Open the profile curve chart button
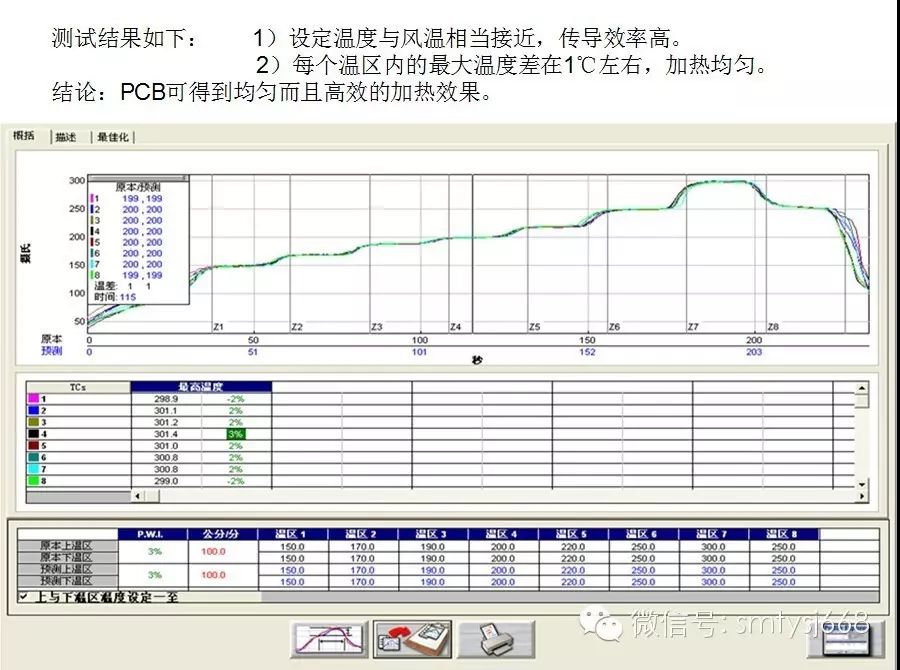 pyautogui.click(x=329, y=639)
